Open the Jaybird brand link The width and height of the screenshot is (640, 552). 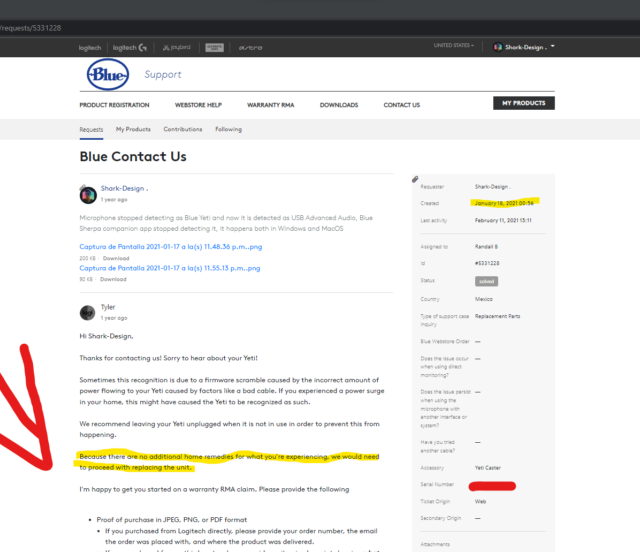(176, 47)
